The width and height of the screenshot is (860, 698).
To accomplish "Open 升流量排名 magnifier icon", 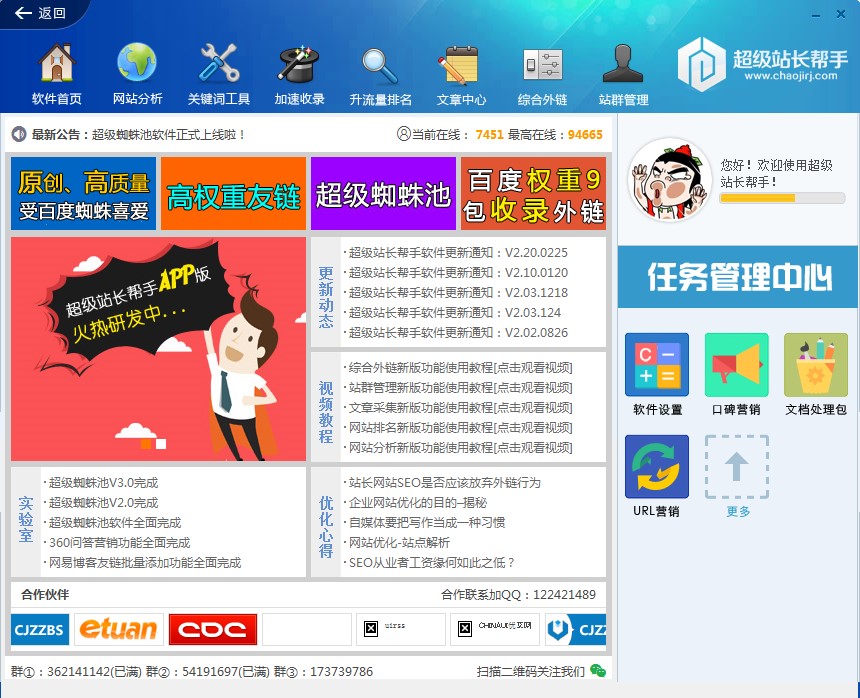I will coord(380,66).
